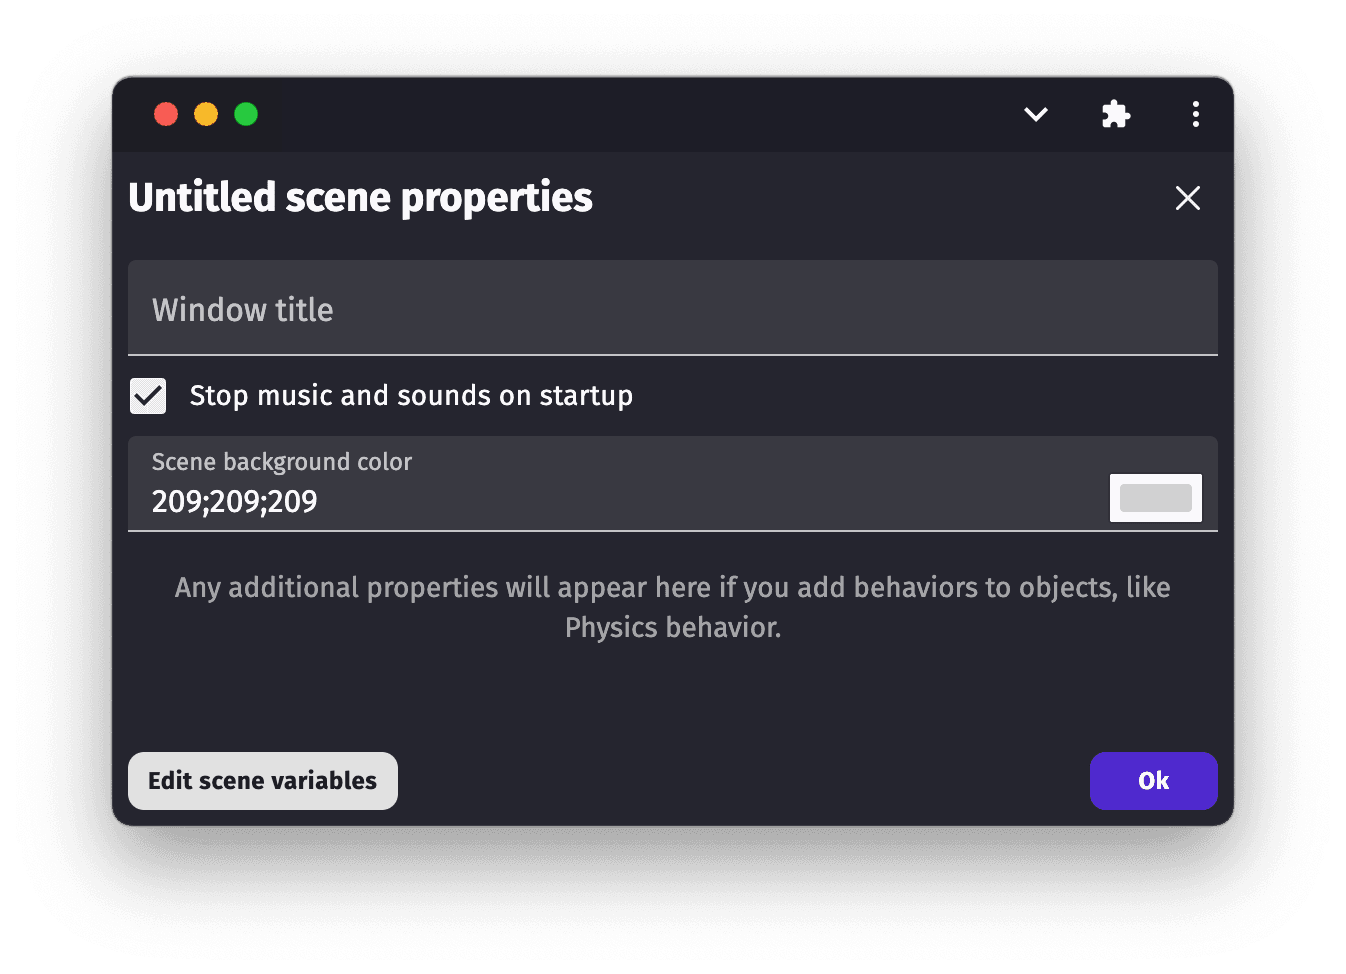Confirm with the Ok button
This screenshot has height=974, width=1346.
point(1153,781)
